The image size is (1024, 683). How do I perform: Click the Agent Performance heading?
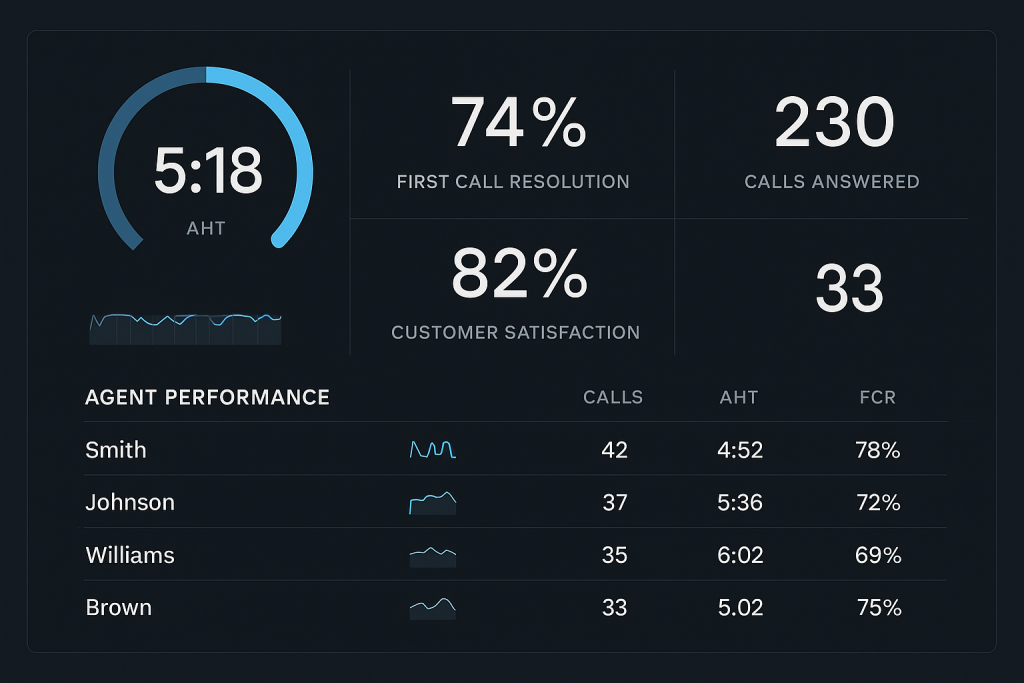(x=207, y=397)
